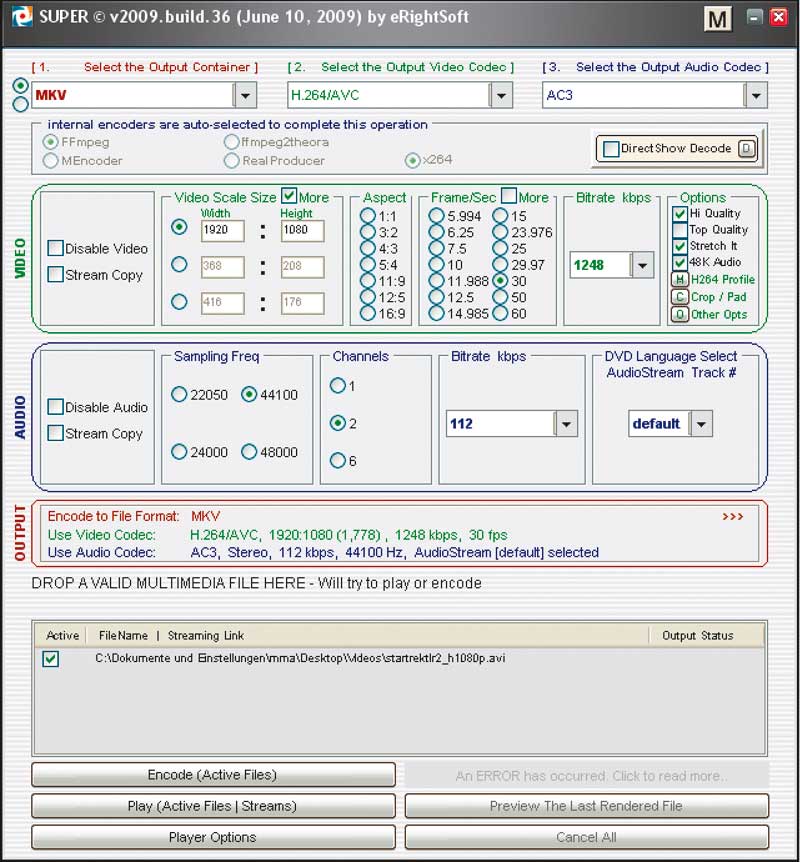The image size is (800, 862).
Task: Open the Output Video Codec dropdown
Action: click(x=501, y=95)
